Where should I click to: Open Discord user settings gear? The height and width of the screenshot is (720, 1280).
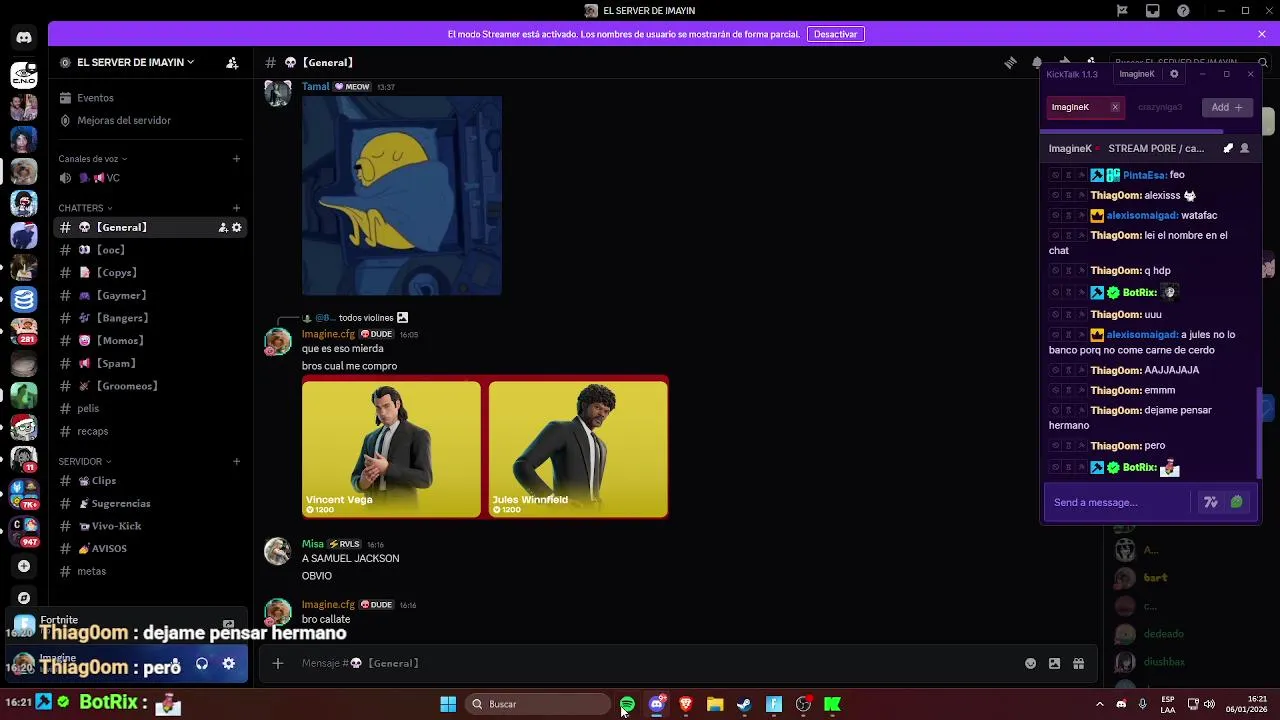pos(228,663)
